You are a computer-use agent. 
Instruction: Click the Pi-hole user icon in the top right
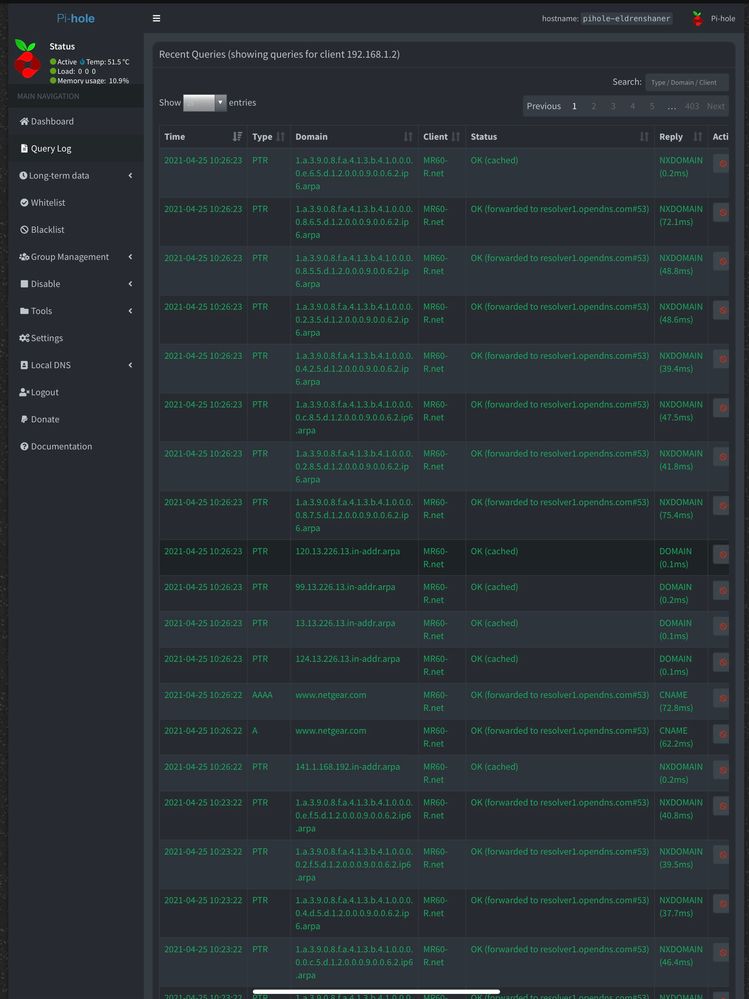(698, 18)
